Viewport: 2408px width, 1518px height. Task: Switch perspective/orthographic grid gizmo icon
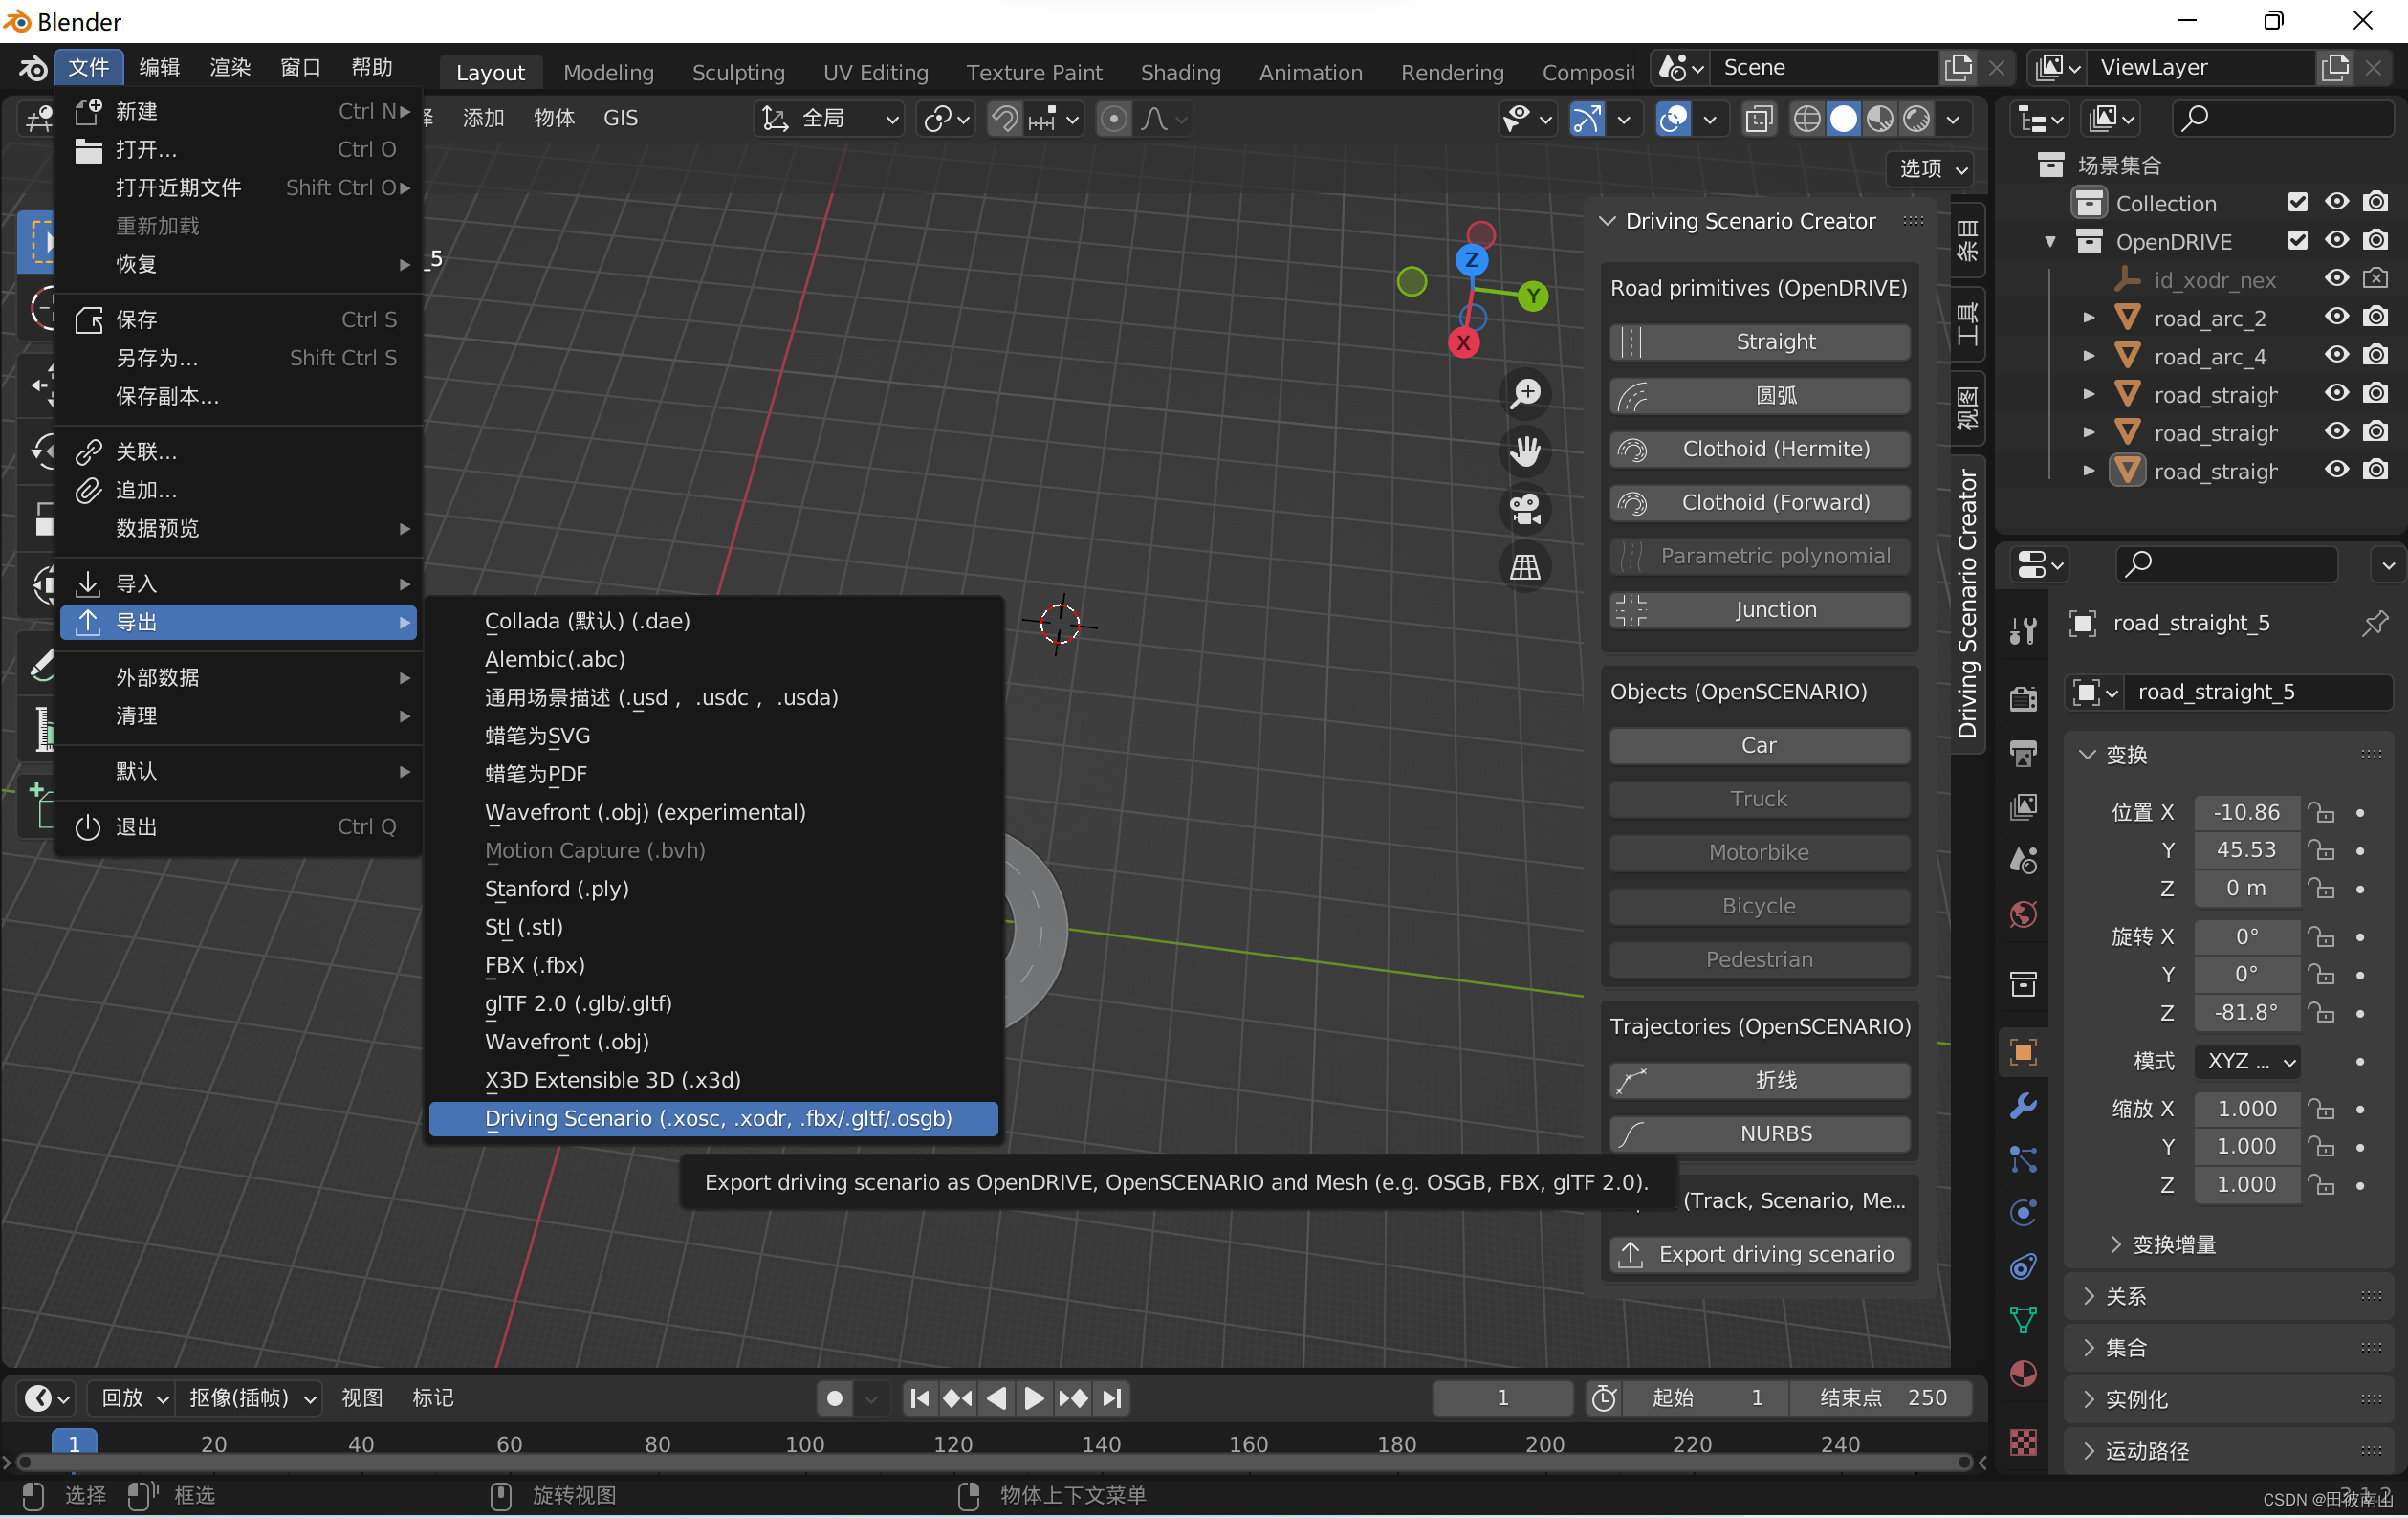[x=1525, y=567]
